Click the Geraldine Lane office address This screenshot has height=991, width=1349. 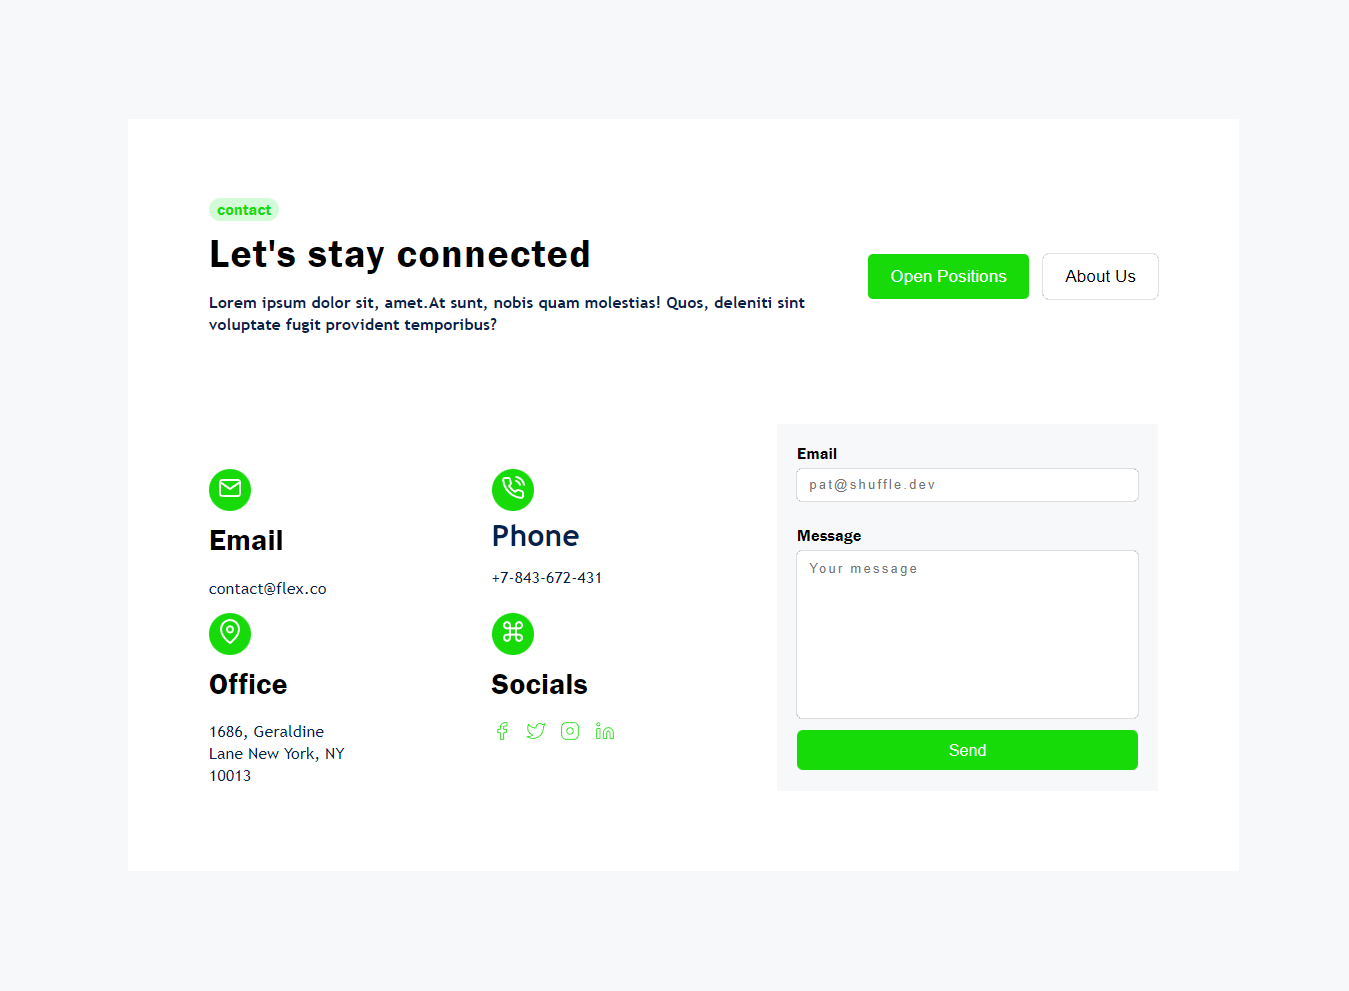coord(277,754)
